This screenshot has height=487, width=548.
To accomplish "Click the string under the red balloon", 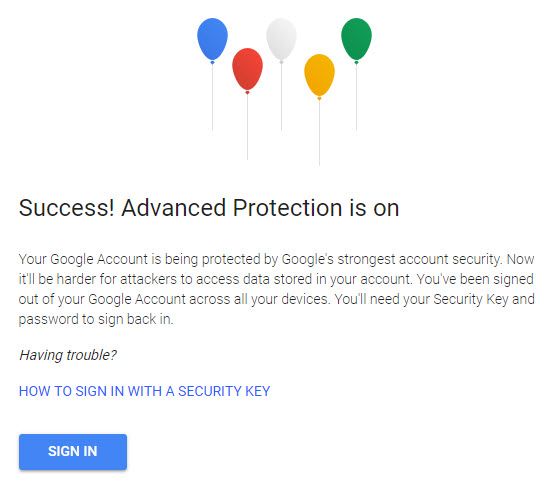I will tap(247, 127).
